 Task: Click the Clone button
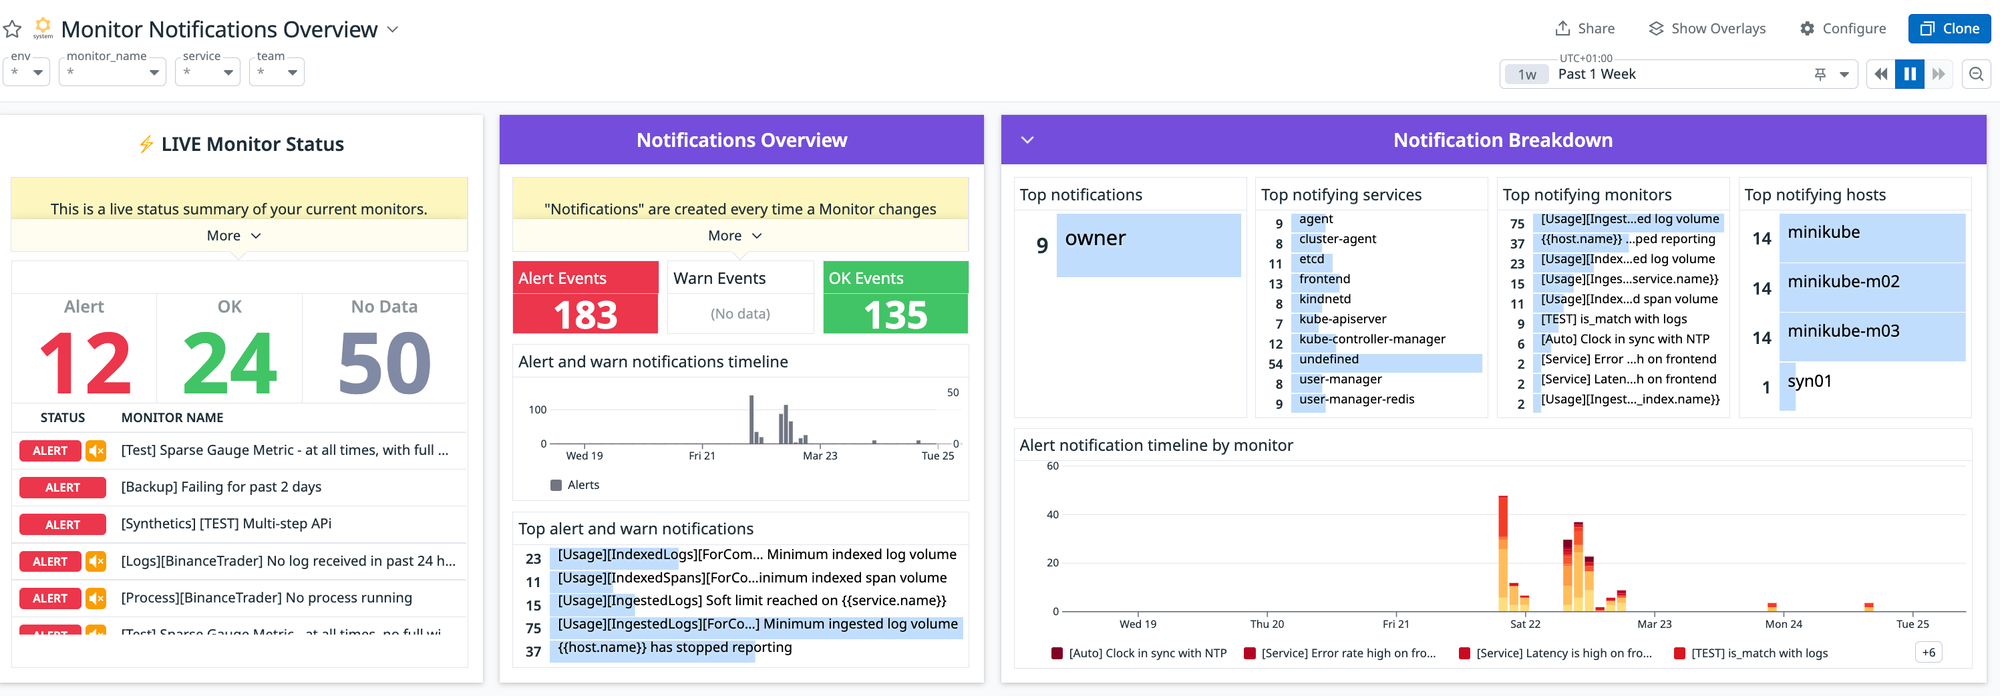[x=1949, y=29]
